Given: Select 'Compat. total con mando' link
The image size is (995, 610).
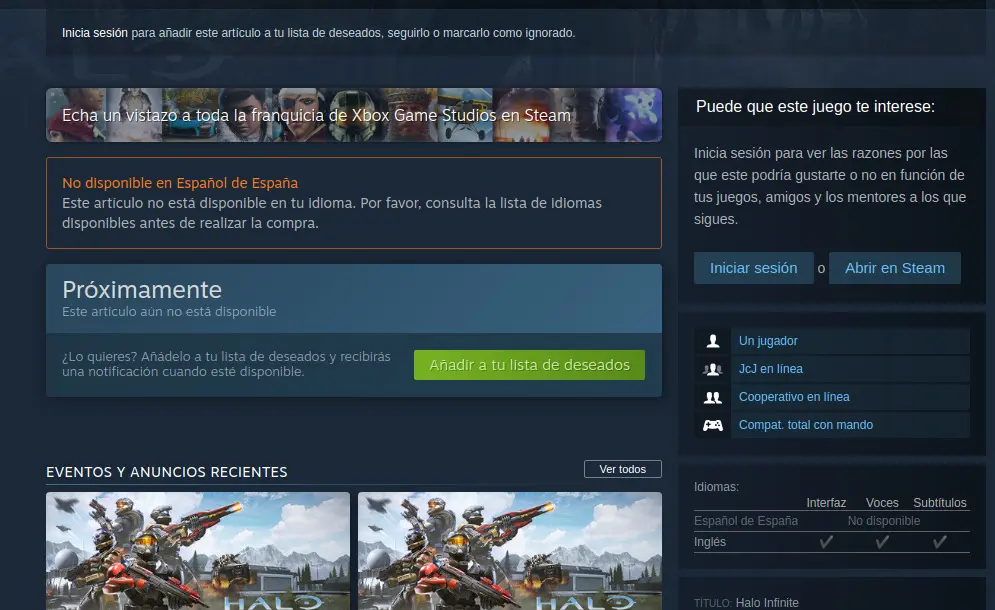Looking at the screenshot, I should click(x=806, y=425).
